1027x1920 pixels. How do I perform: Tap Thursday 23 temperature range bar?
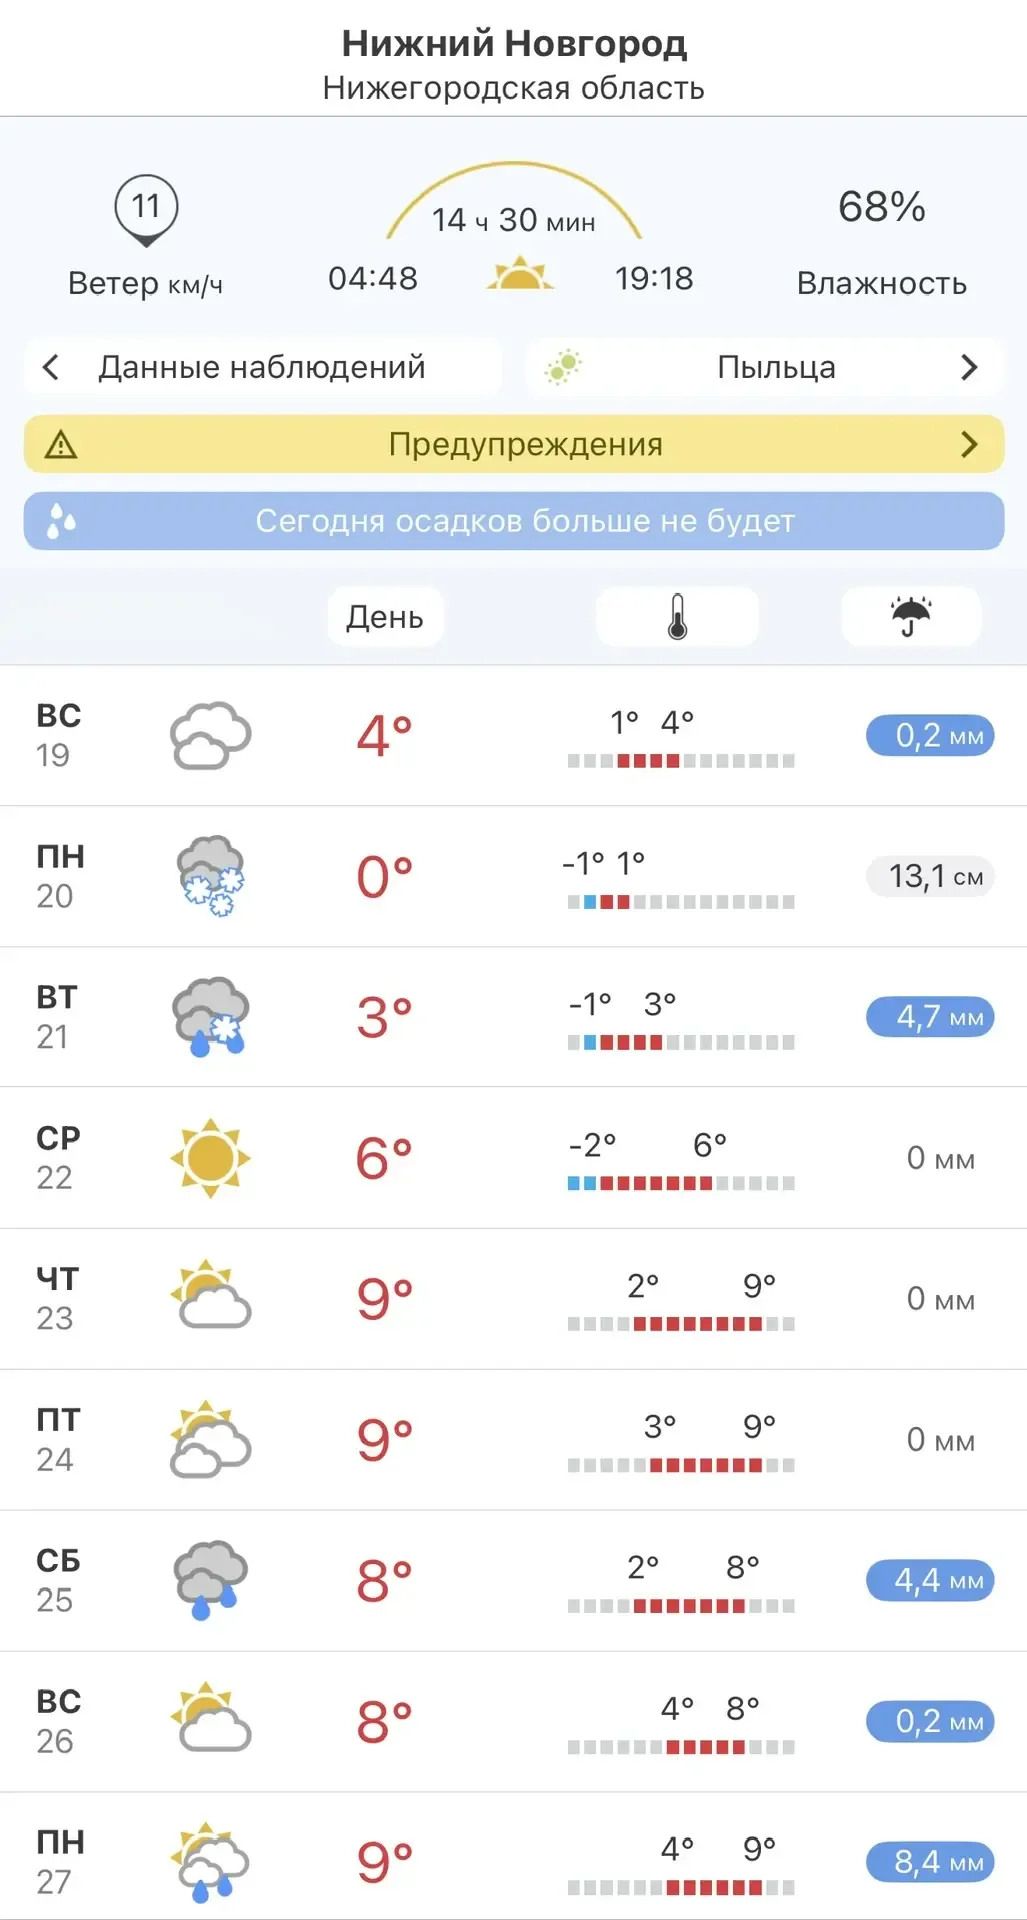[x=681, y=1324]
